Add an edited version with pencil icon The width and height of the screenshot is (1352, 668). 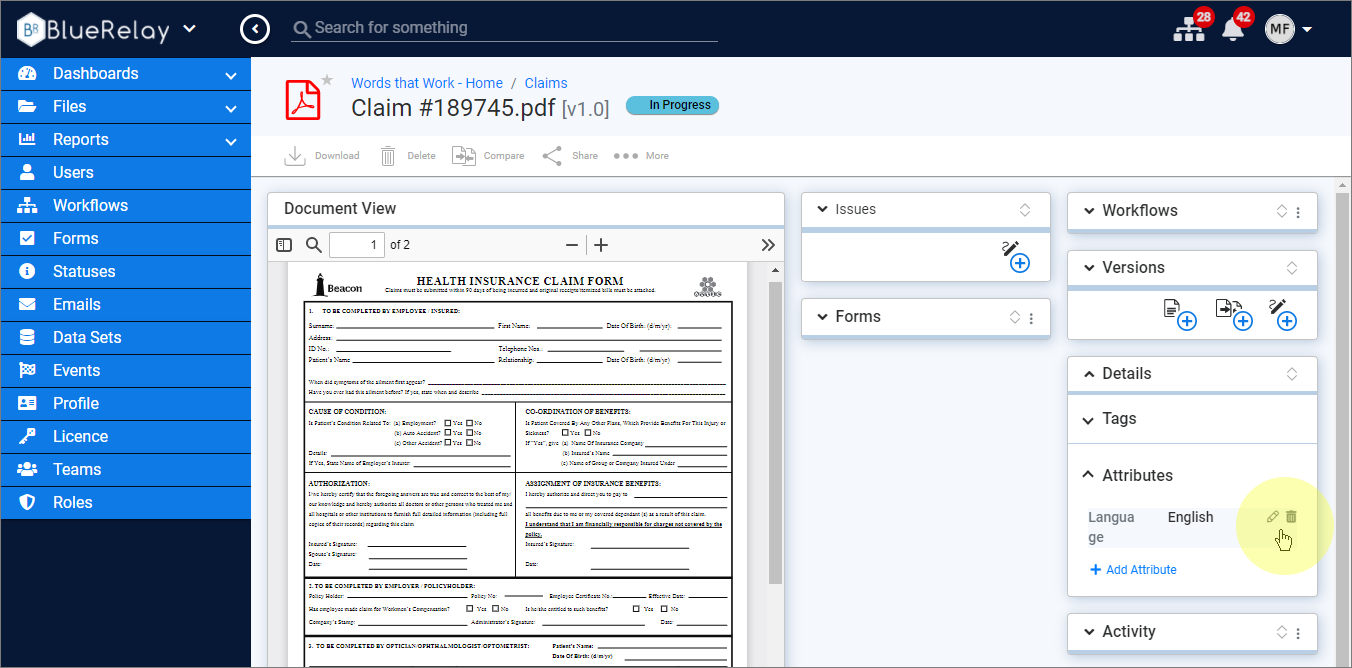[x=1283, y=315]
